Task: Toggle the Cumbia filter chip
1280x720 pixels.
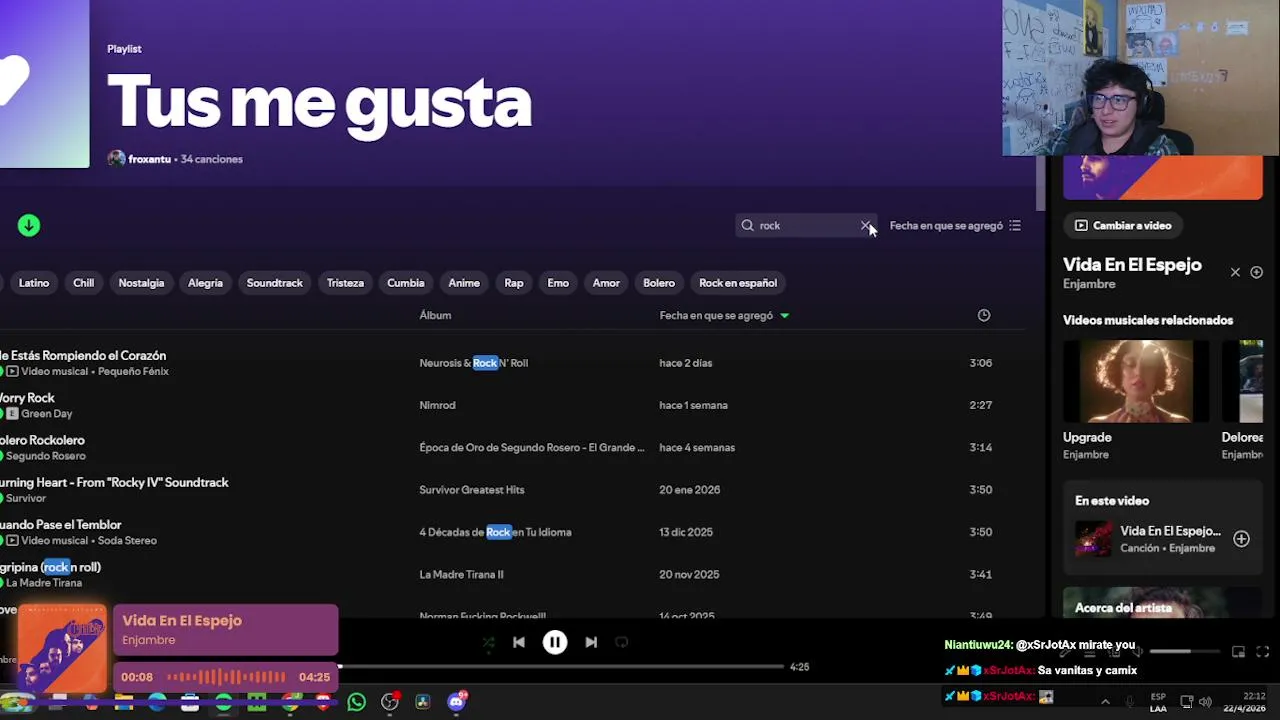Action: pyautogui.click(x=405, y=283)
